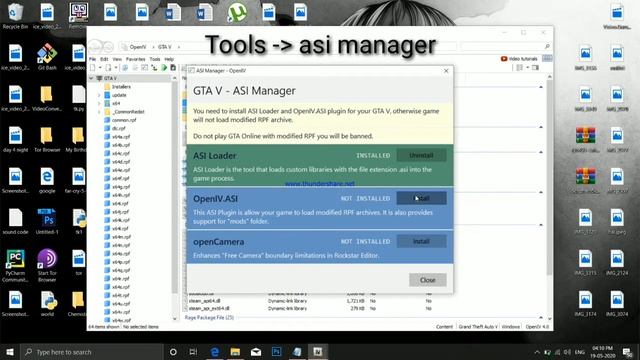Click the forward navigation button in OpenIV
Viewport: 640px width, 360px height.
tap(108, 47)
